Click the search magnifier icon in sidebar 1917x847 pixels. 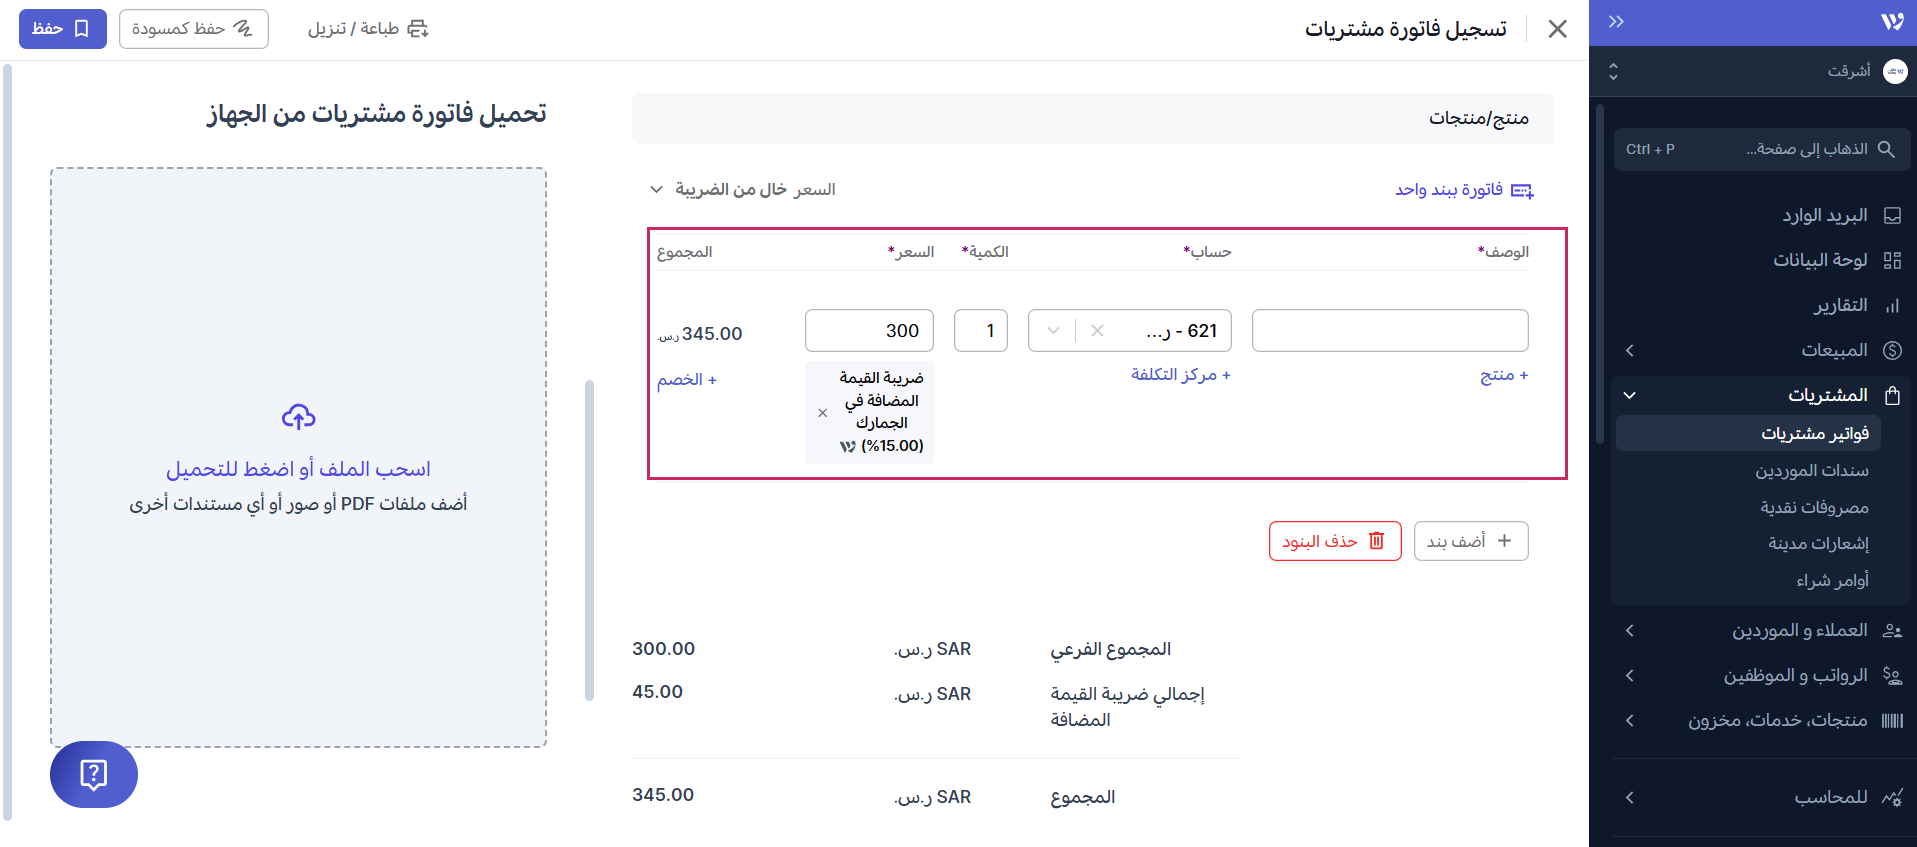tap(1886, 149)
